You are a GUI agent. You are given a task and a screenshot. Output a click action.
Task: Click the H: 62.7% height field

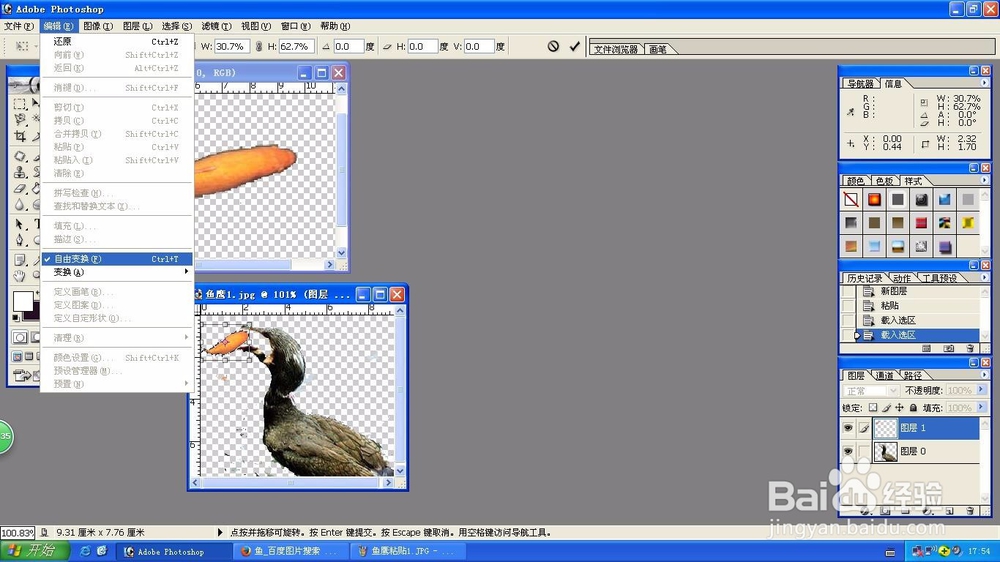click(x=296, y=46)
